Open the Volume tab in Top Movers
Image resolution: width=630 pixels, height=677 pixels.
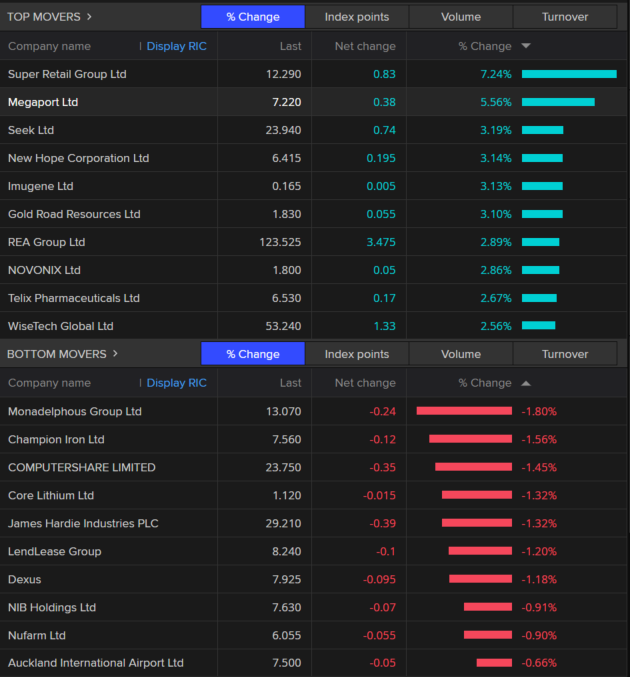[461, 17]
